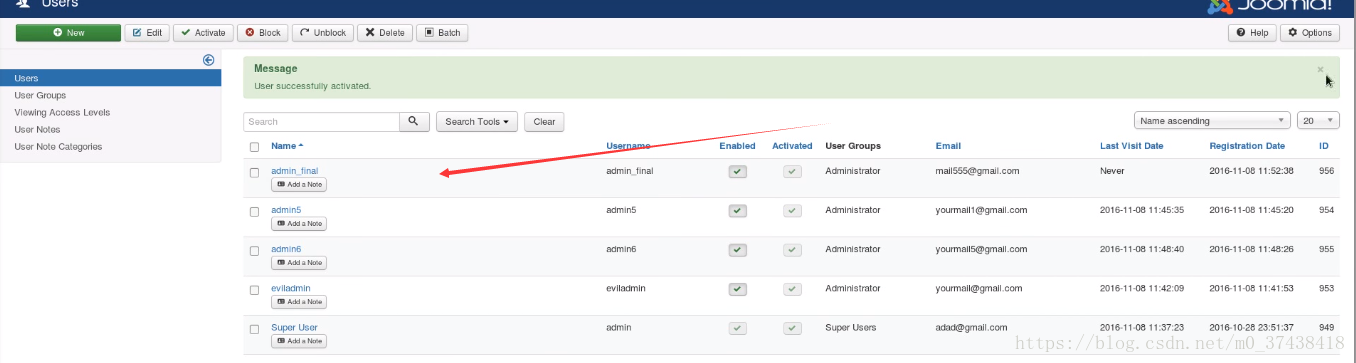The height and width of the screenshot is (363, 1356).
Task: Open the 20 items per page dropdown
Action: (x=1318, y=121)
